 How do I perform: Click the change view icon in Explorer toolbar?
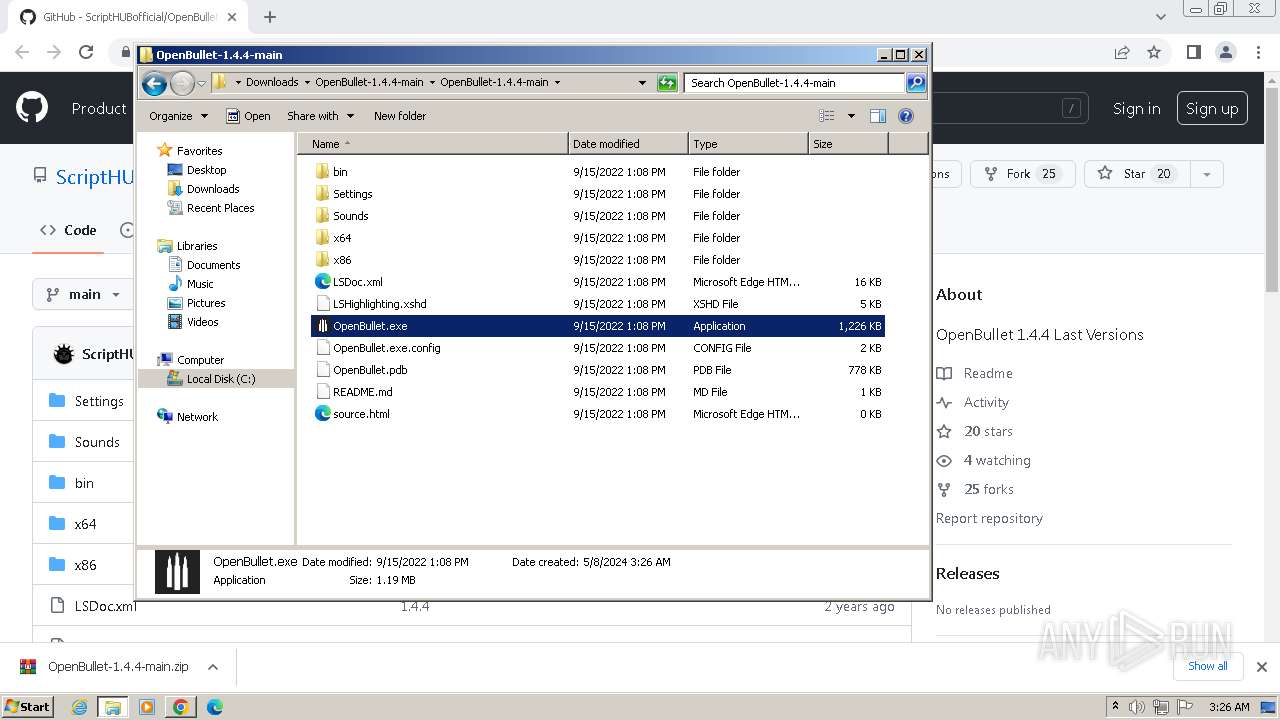pyautogui.click(x=826, y=116)
